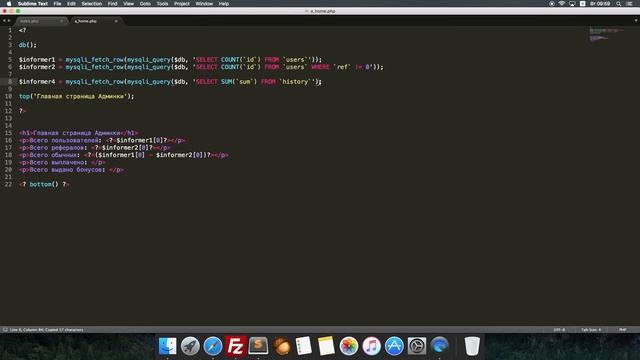Open the blue swirl browser in dock
This screenshot has width=640, height=360.
(x=439, y=346)
